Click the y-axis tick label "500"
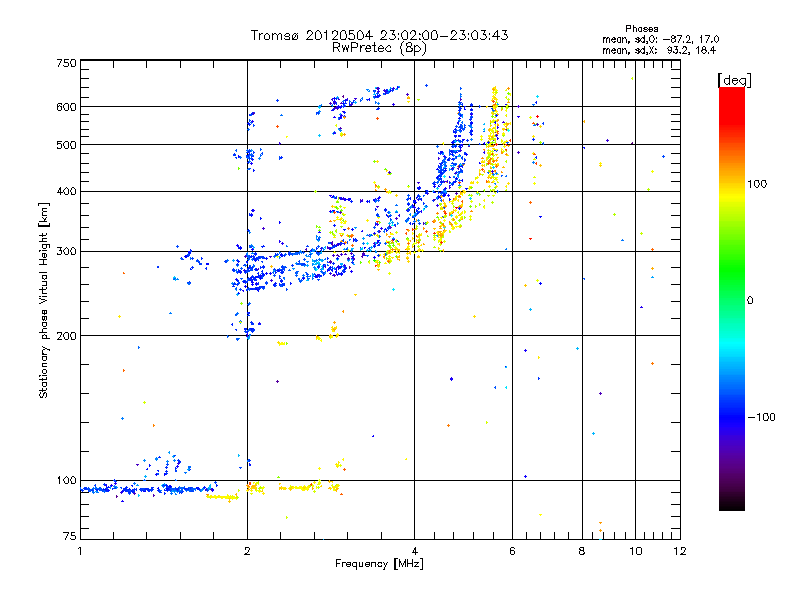Screen dimensions: 800x600 [66, 145]
